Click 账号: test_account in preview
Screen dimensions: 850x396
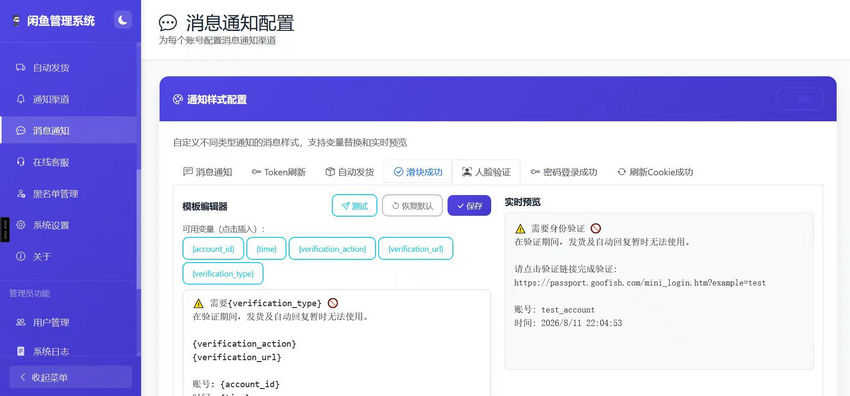coord(555,310)
